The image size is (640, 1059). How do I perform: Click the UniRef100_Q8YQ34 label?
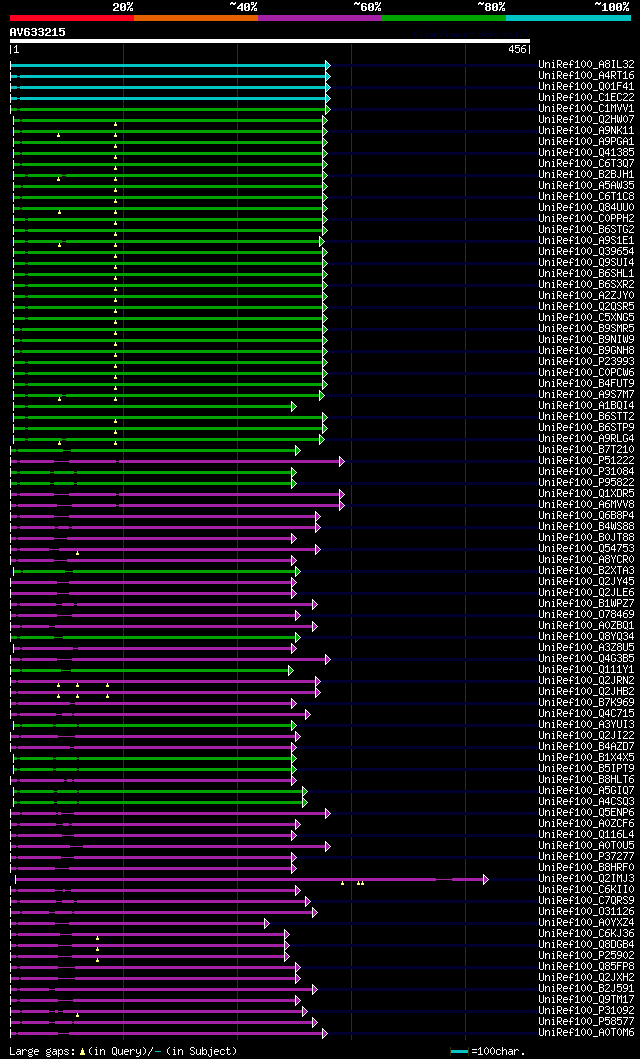(x=586, y=637)
